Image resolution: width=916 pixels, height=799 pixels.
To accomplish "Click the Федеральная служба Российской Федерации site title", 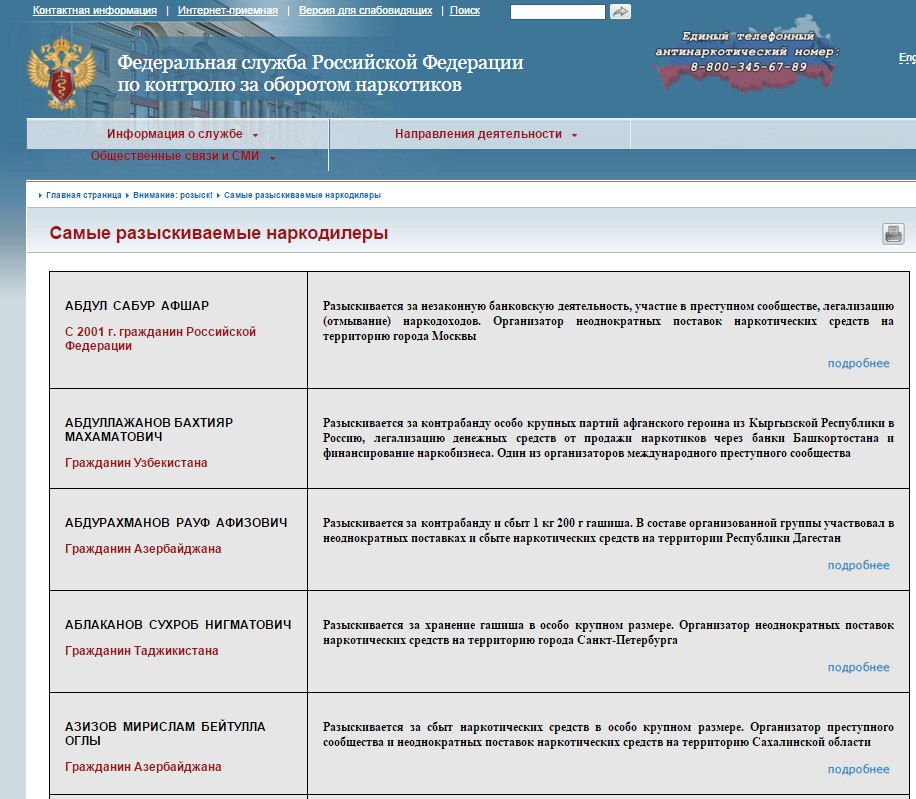I will [x=320, y=73].
